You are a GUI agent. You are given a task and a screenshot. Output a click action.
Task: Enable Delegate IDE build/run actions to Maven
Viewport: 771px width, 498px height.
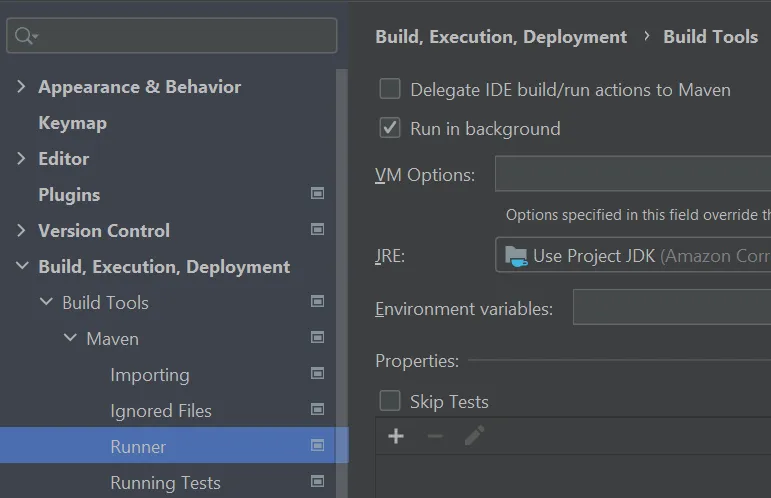pyautogui.click(x=390, y=90)
